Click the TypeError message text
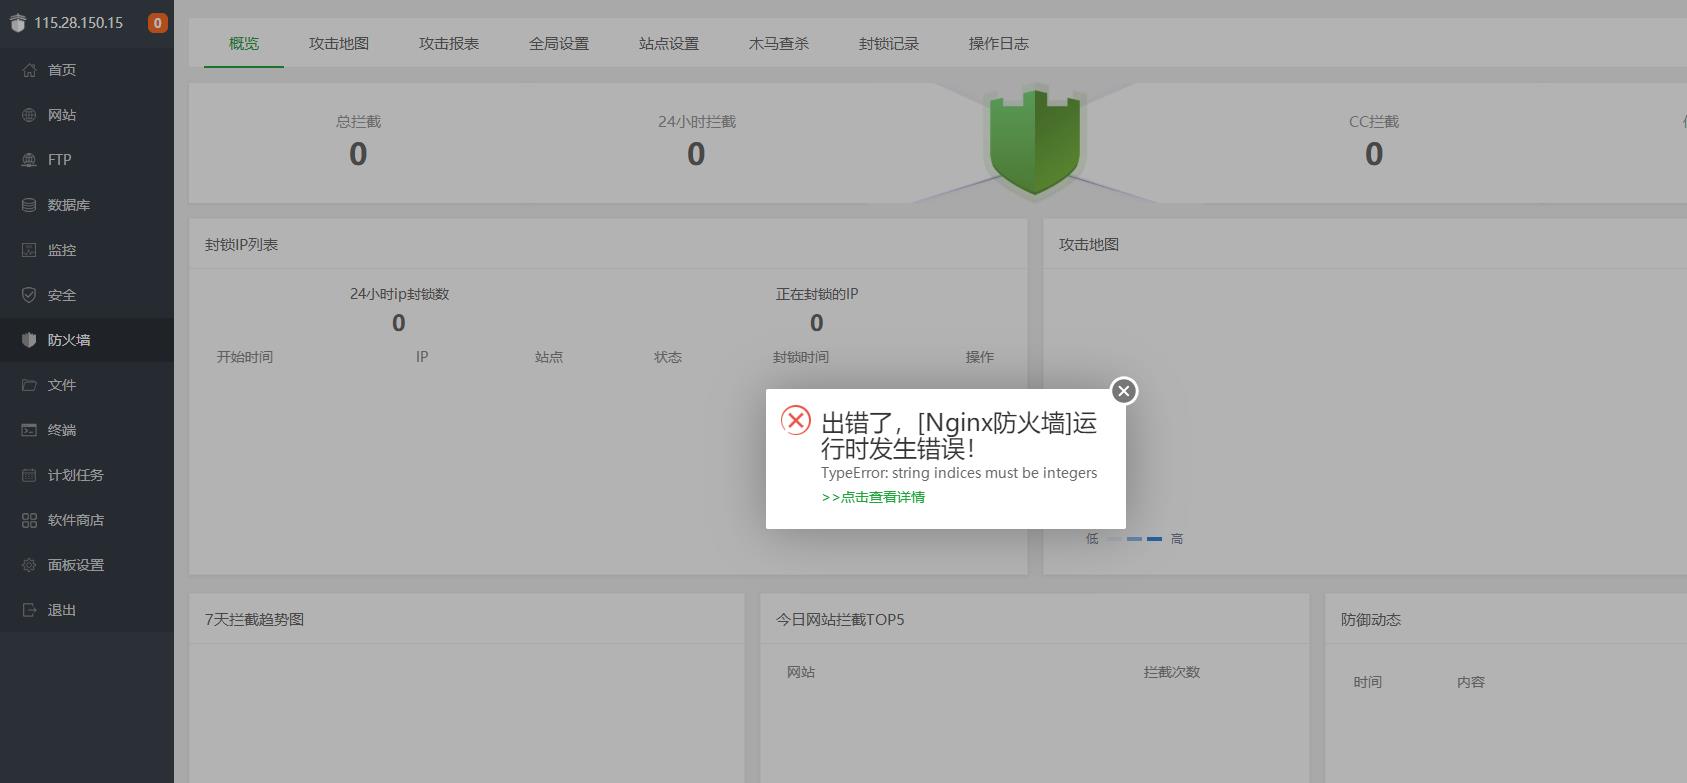This screenshot has width=1687, height=783. (959, 473)
